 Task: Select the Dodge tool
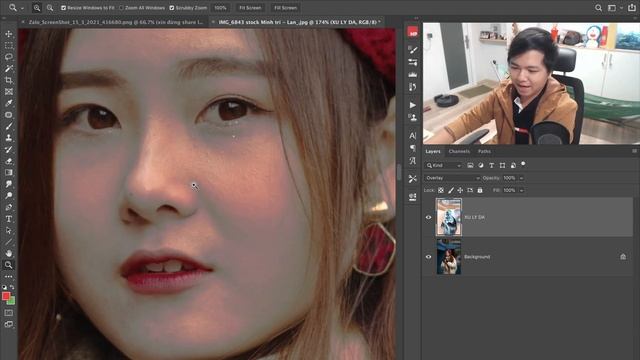pyautogui.click(x=9, y=196)
